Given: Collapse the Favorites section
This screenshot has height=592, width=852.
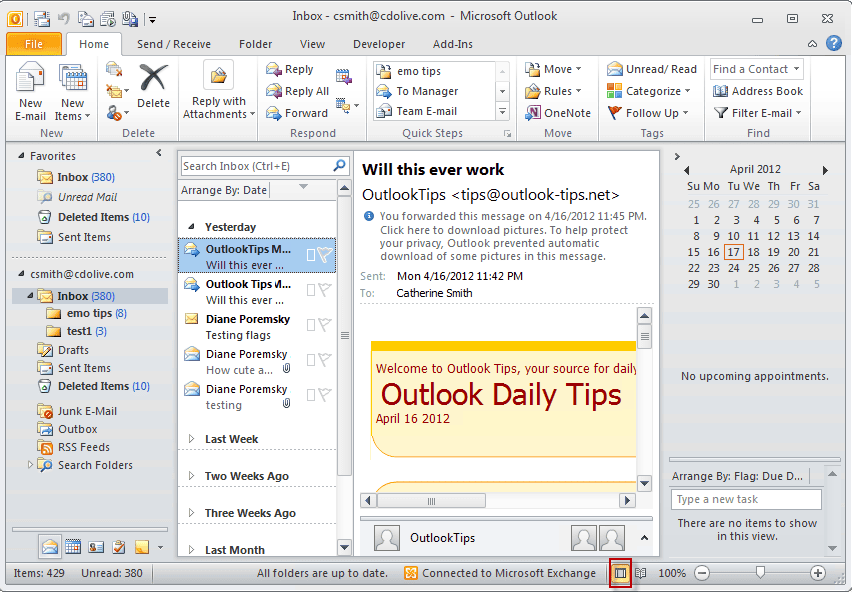Looking at the screenshot, I should 21,155.
